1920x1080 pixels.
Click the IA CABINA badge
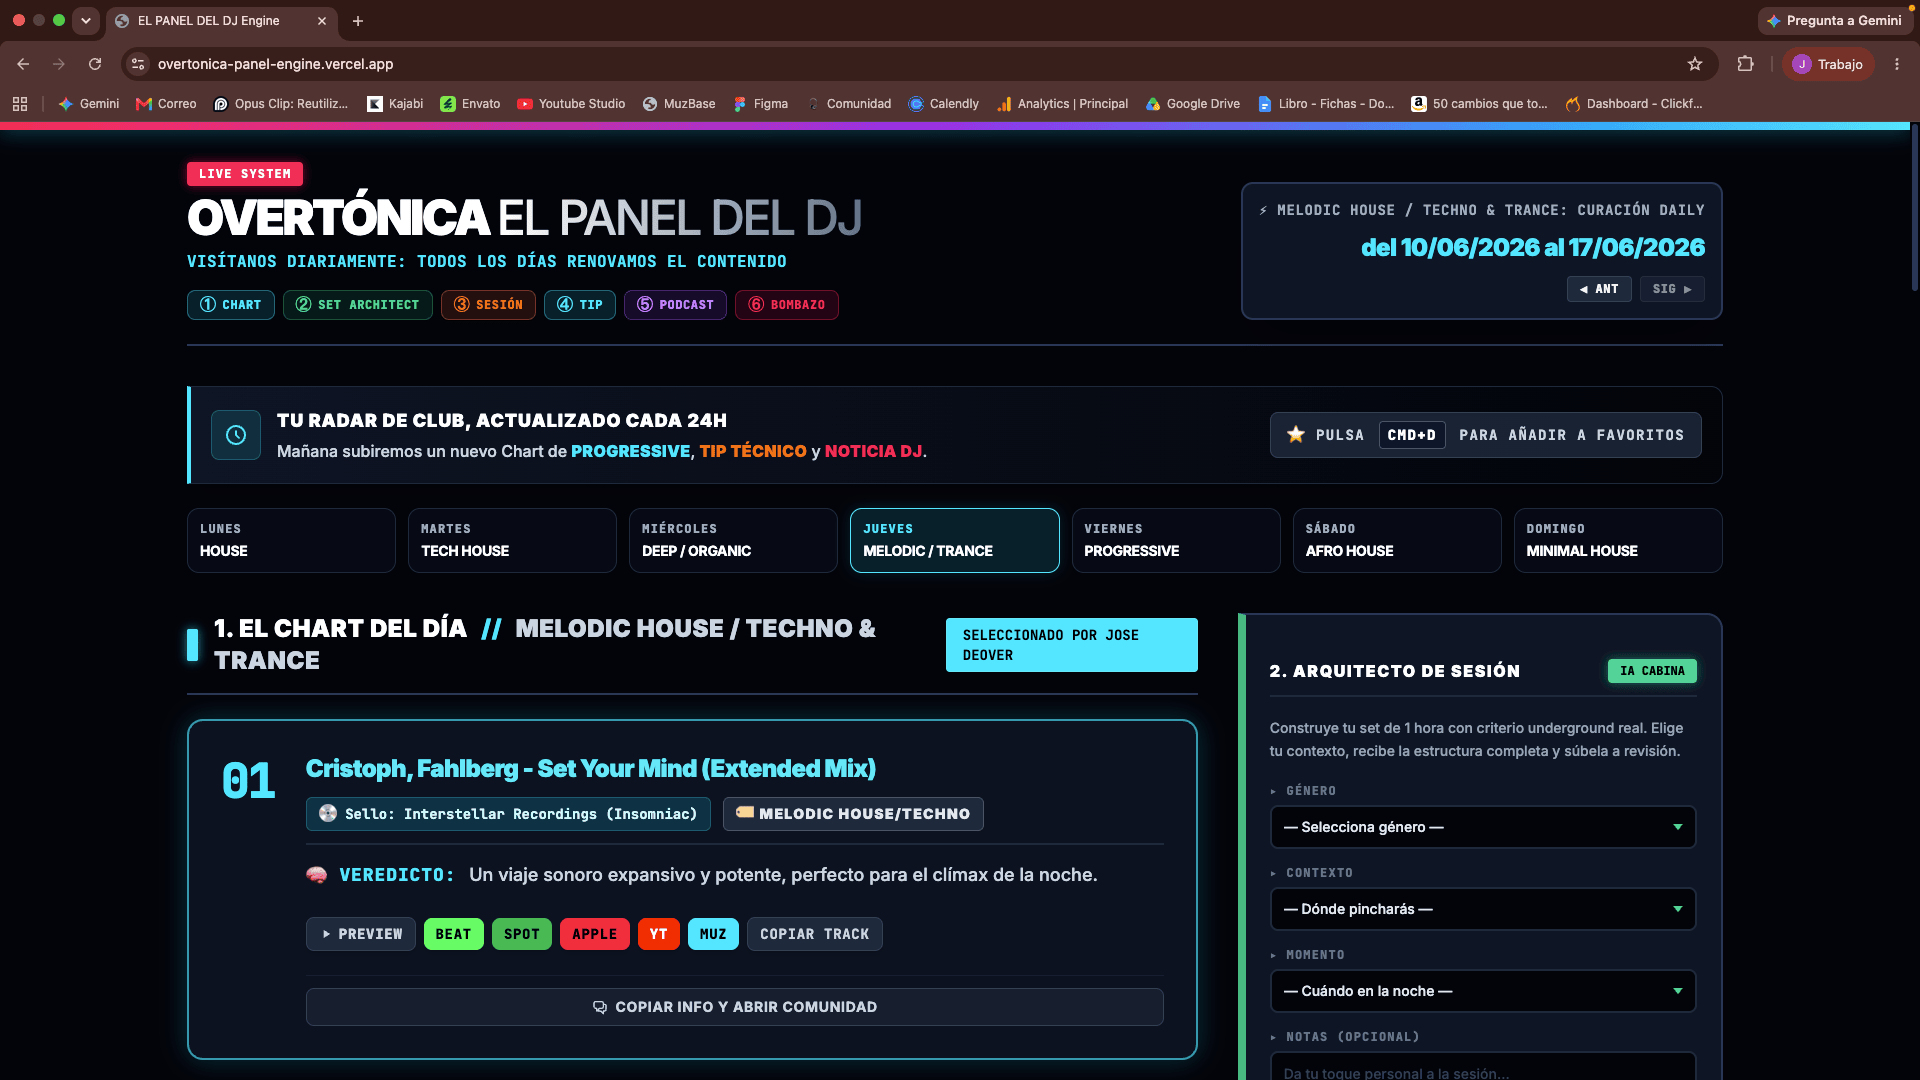click(1652, 671)
